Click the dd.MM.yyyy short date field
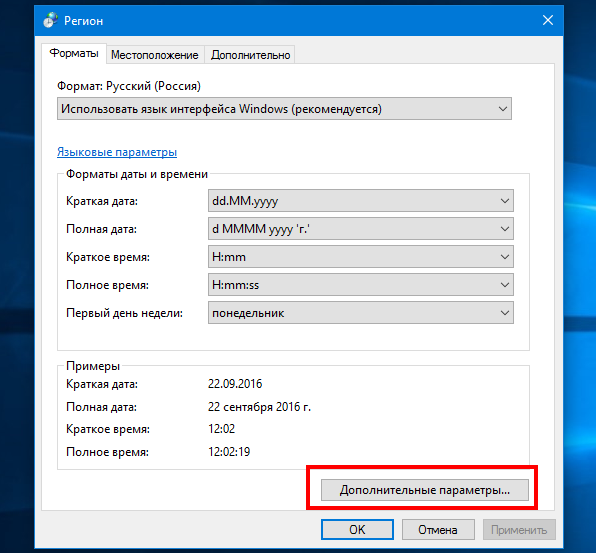Viewport: 596px width, 553px height. (x=361, y=201)
